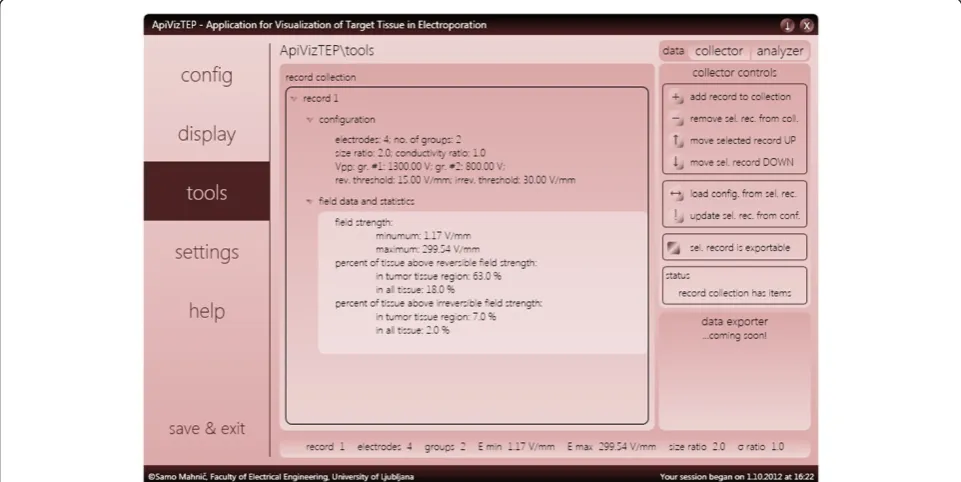
Task: Click 'in tumor tissue region: 63.0 %'
Action: click(438, 277)
